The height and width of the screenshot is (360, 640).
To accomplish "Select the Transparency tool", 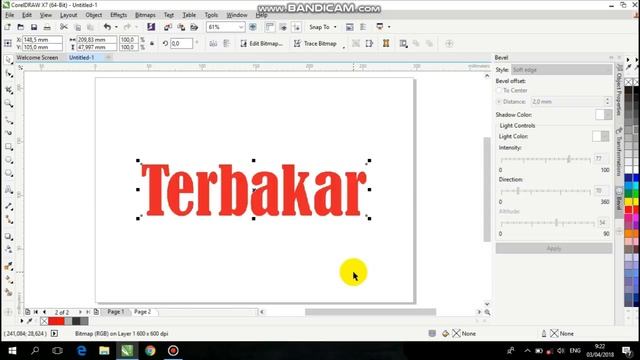I will coord(9,249).
